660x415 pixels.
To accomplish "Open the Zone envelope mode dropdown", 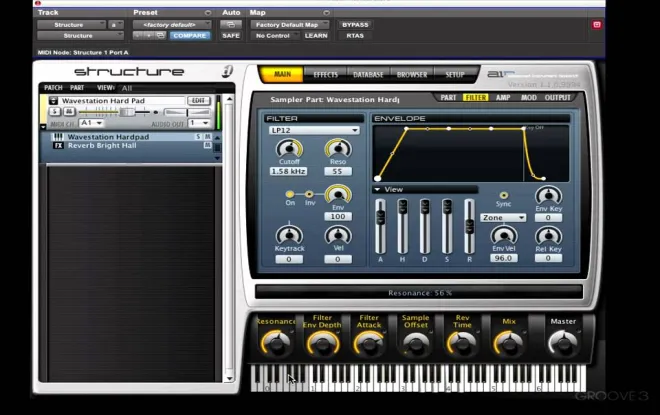I will (503, 218).
